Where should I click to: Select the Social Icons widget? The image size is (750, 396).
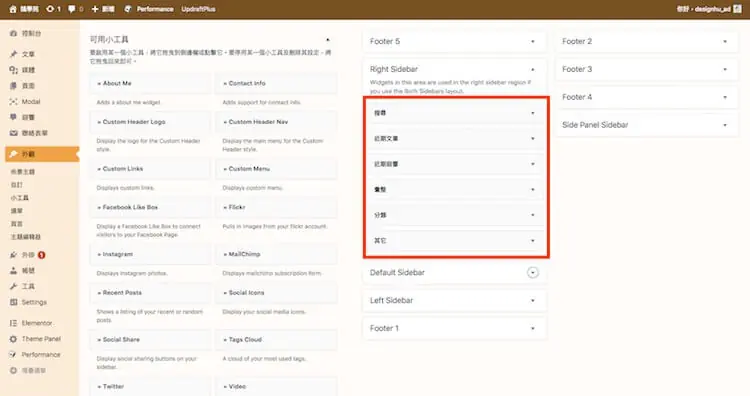(x=276, y=293)
